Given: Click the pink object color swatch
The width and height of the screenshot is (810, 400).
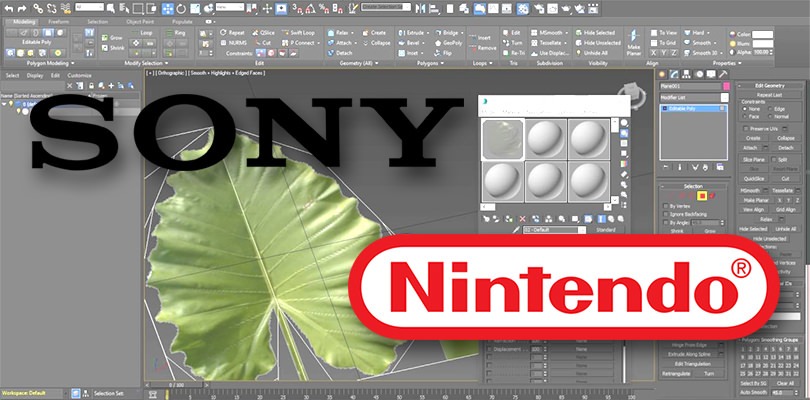Looking at the screenshot, I should coord(726,86).
